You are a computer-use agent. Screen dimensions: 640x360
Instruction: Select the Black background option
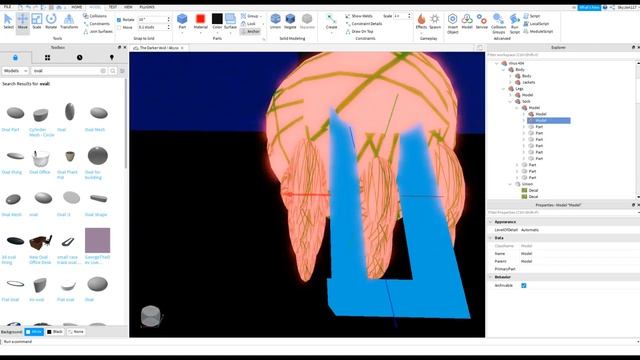coord(55,332)
